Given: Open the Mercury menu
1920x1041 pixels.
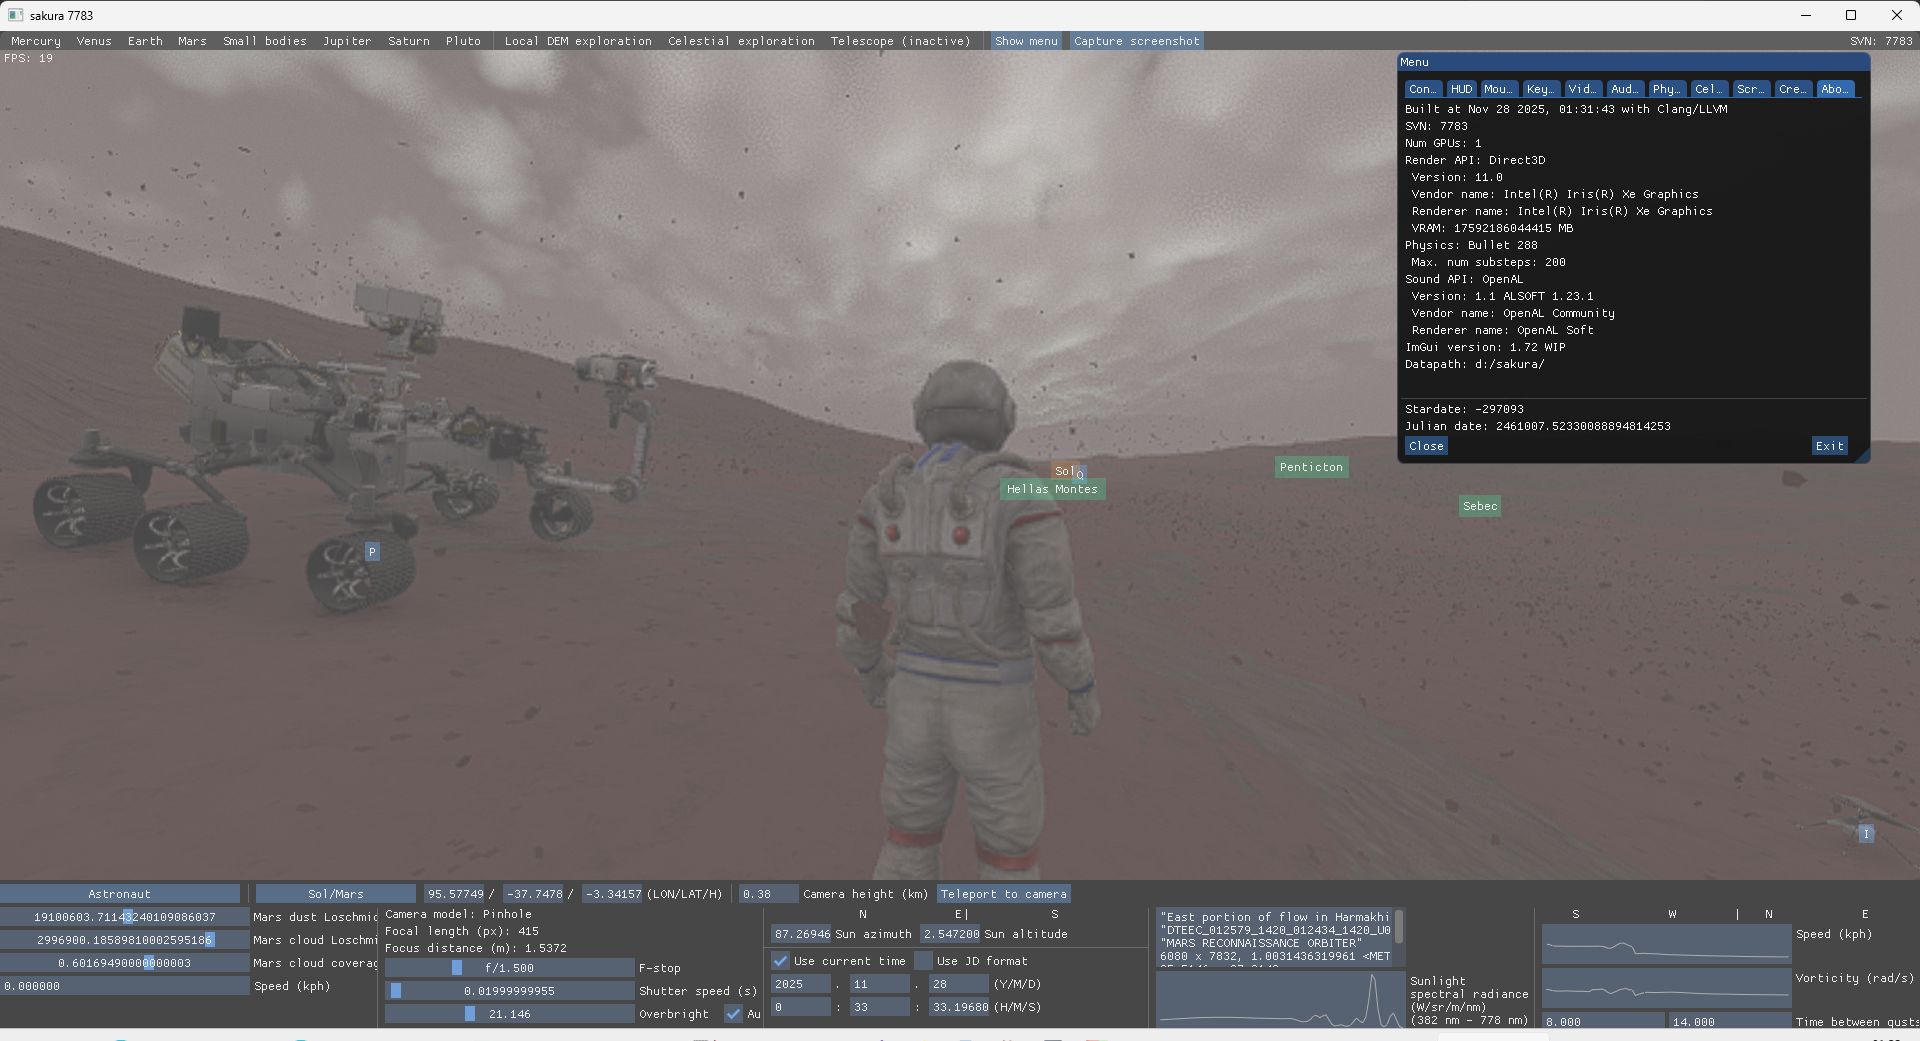Looking at the screenshot, I should (36, 41).
